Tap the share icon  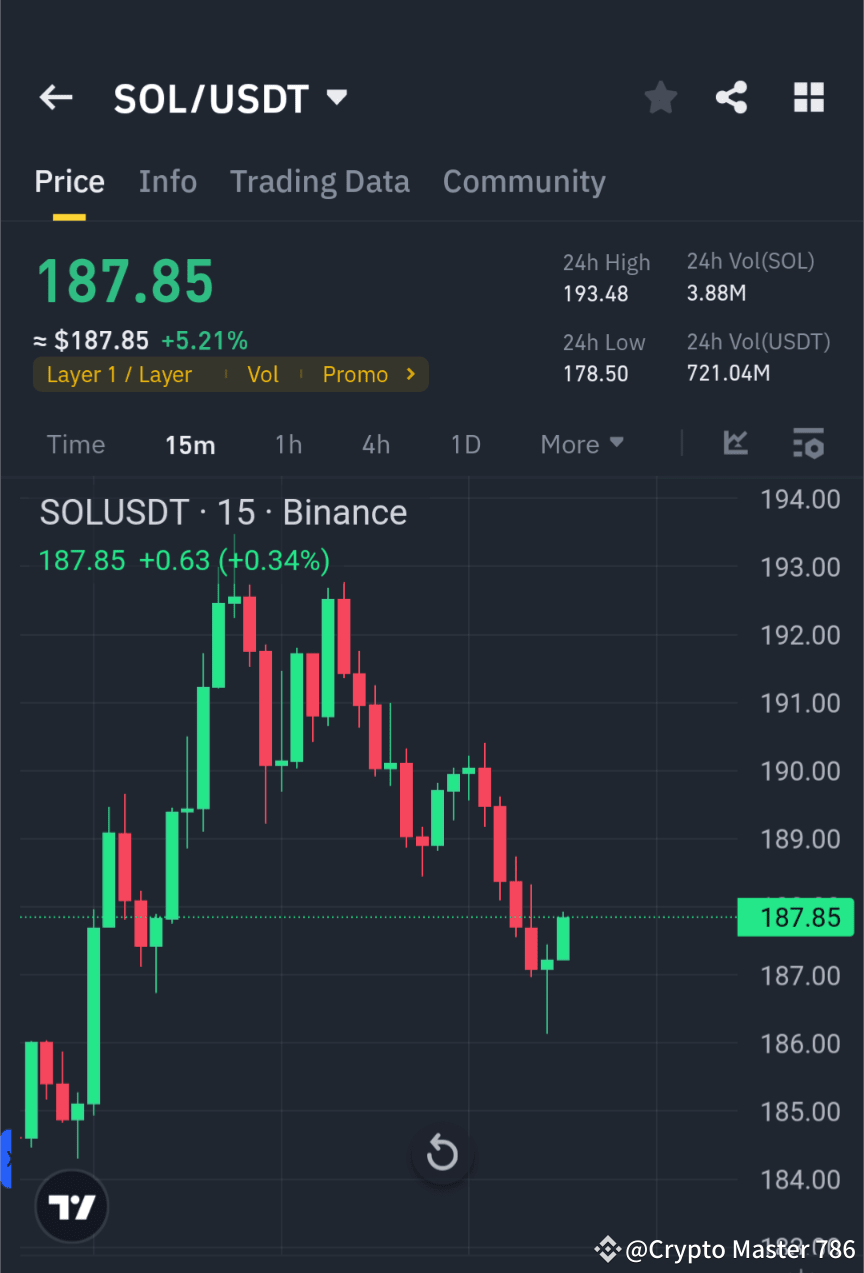(732, 97)
